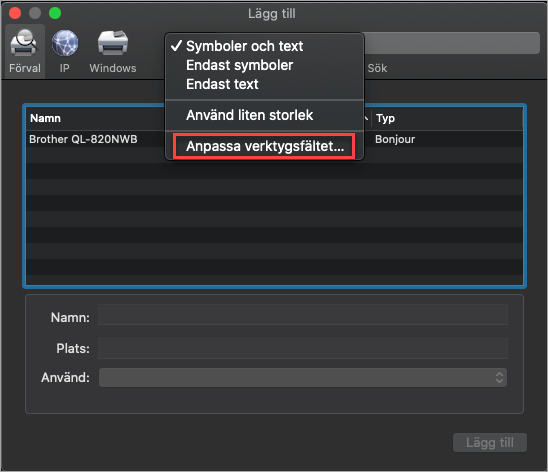This screenshot has width=548, height=472.
Task: Close the Lägg till window
Action: (15, 13)
